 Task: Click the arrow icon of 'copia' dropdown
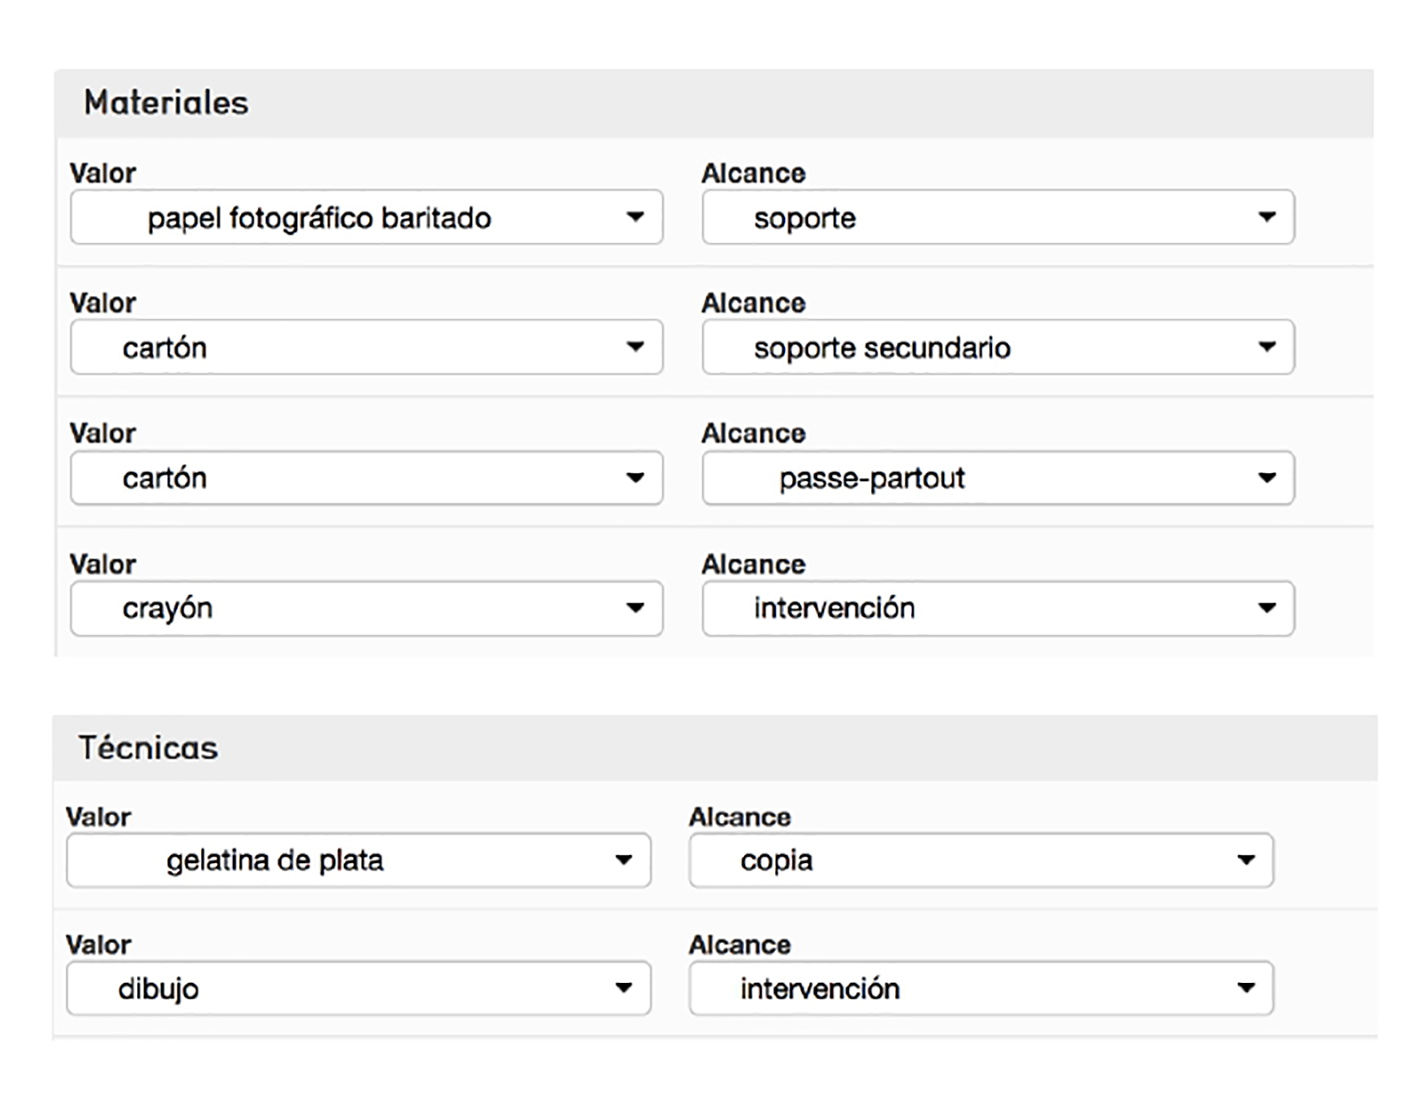[x=1246, y=860]
